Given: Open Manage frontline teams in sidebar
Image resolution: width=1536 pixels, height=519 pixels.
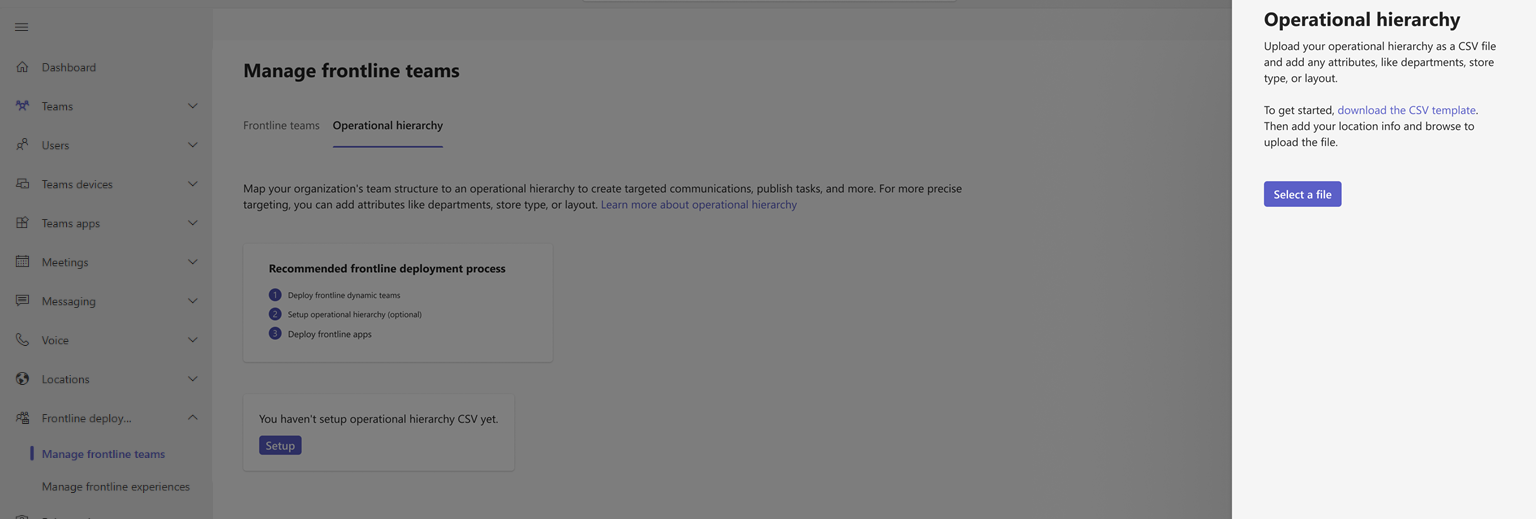Looking at the screenshot, I should (103, 454).
